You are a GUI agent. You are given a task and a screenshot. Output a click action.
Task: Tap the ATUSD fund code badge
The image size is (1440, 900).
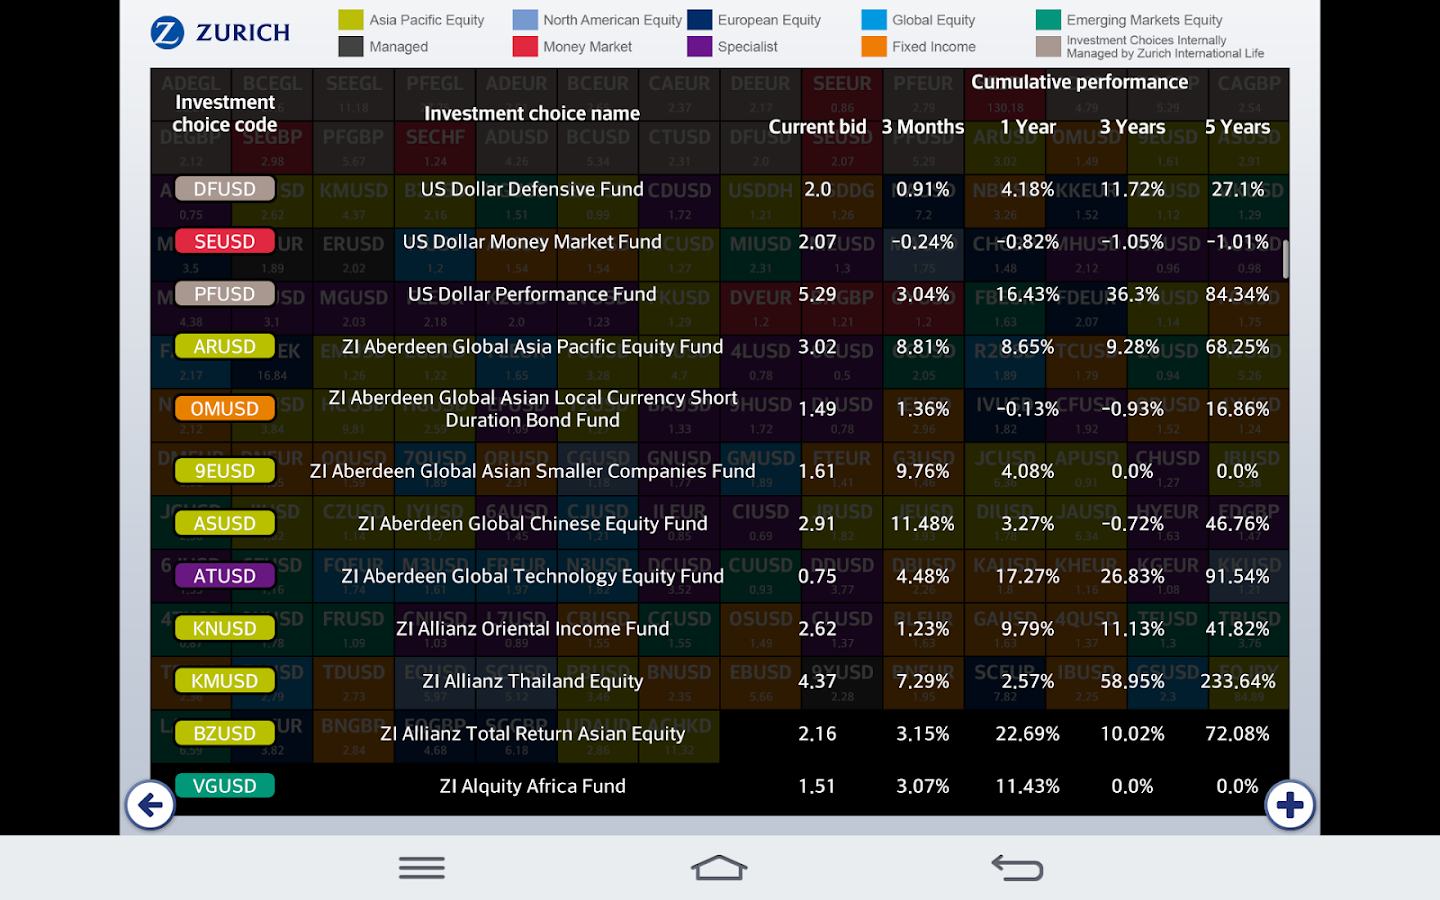coord(225,576)
